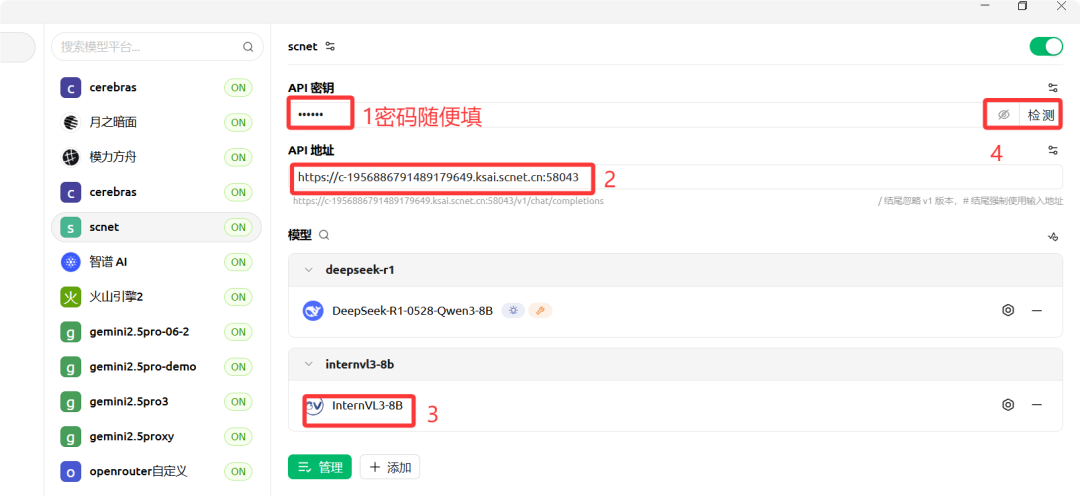
Task: Remove DeepSeek-R1-0528-Qwen3-8B with minus icon
Action: coord(1037,310)
